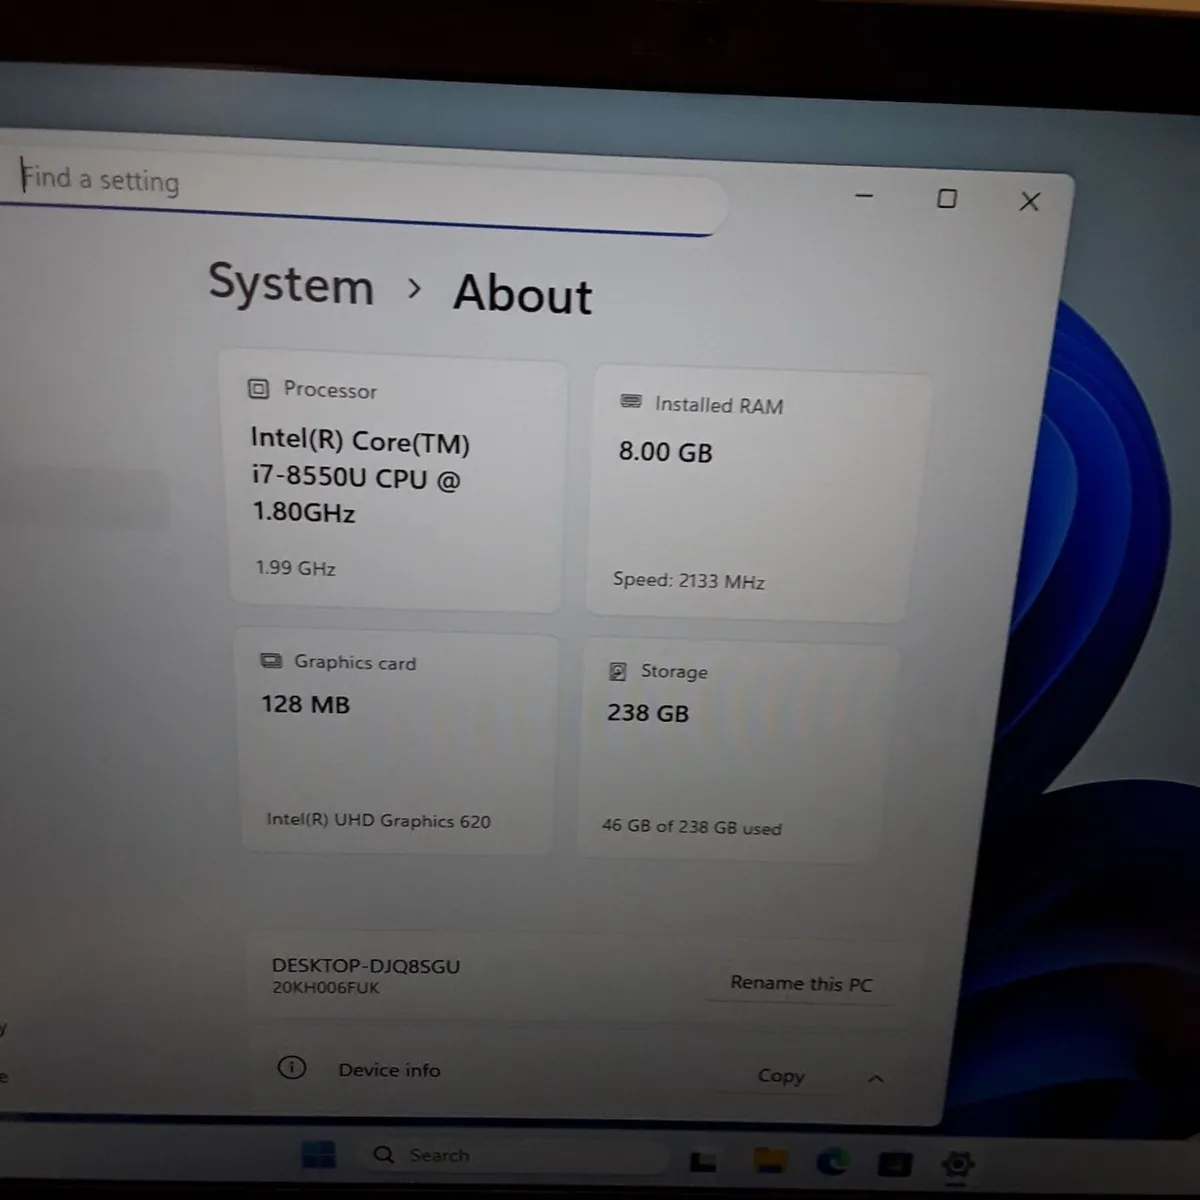Select the model number 20KH006FUK
Screen dimensions: 1200x1200
(x=326, y=987)
